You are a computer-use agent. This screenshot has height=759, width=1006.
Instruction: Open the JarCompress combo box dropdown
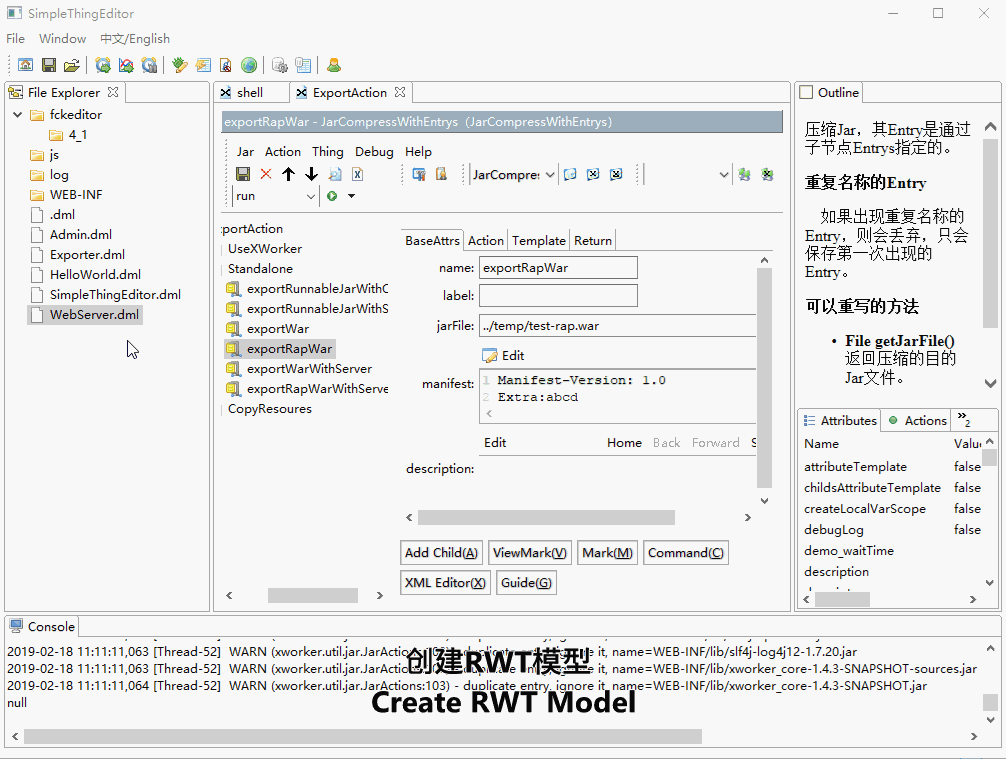point(550,175)
